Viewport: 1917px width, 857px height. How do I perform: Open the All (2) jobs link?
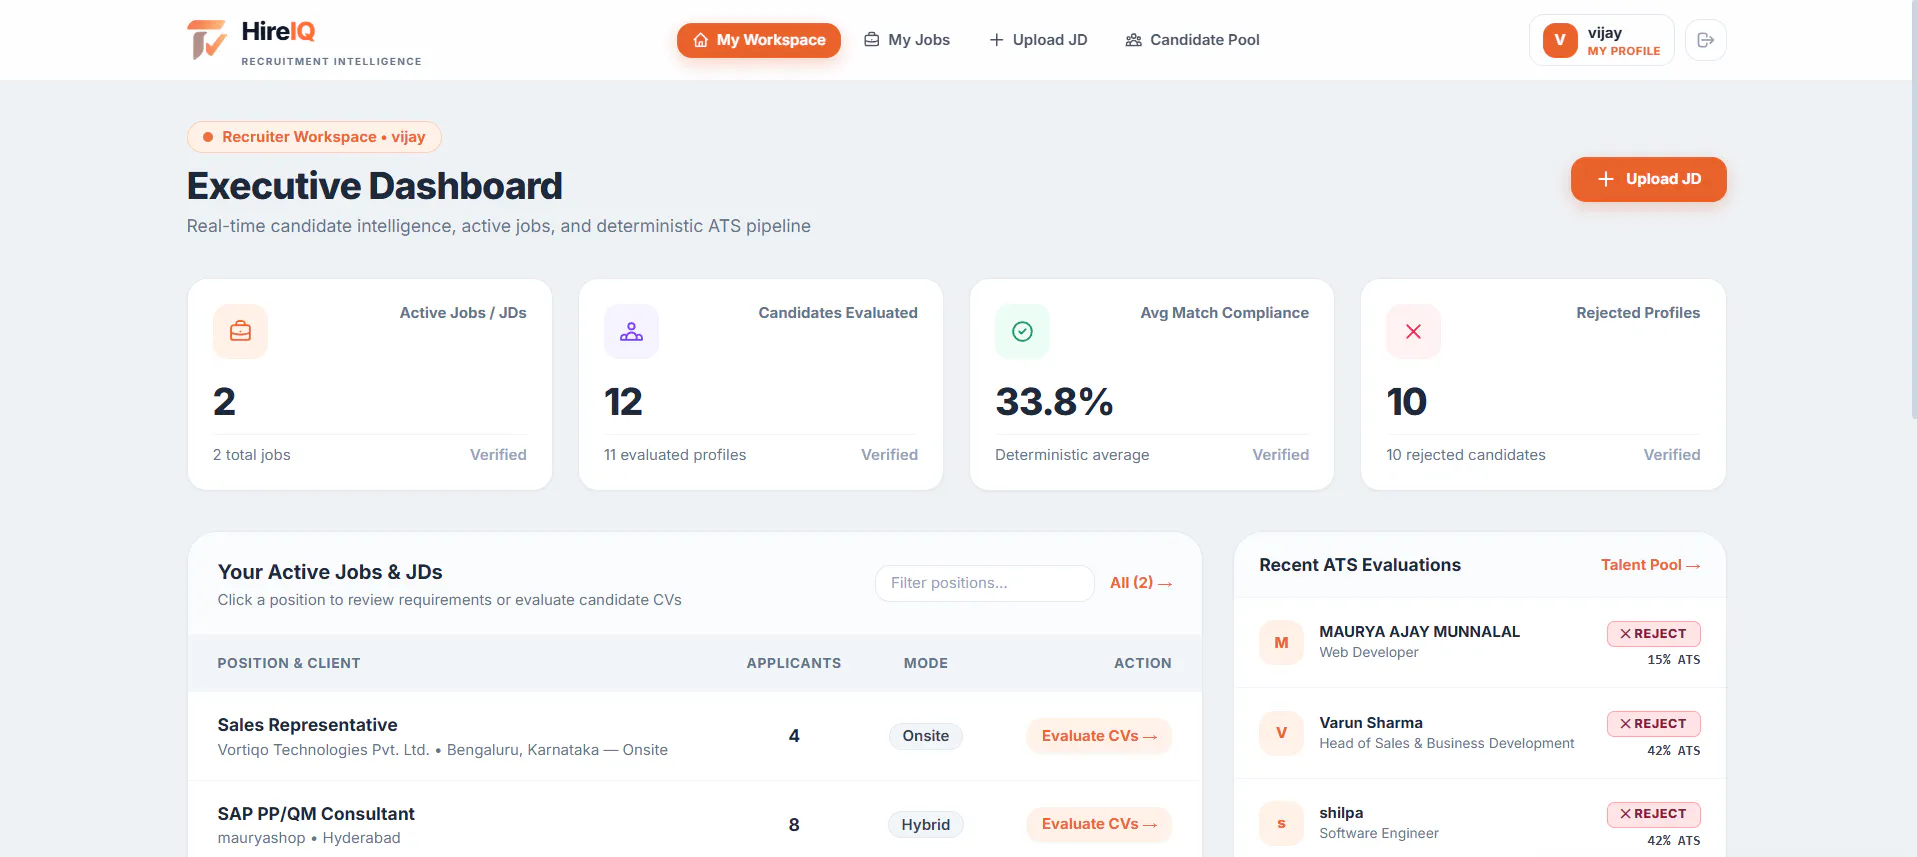click(1140, 583)
